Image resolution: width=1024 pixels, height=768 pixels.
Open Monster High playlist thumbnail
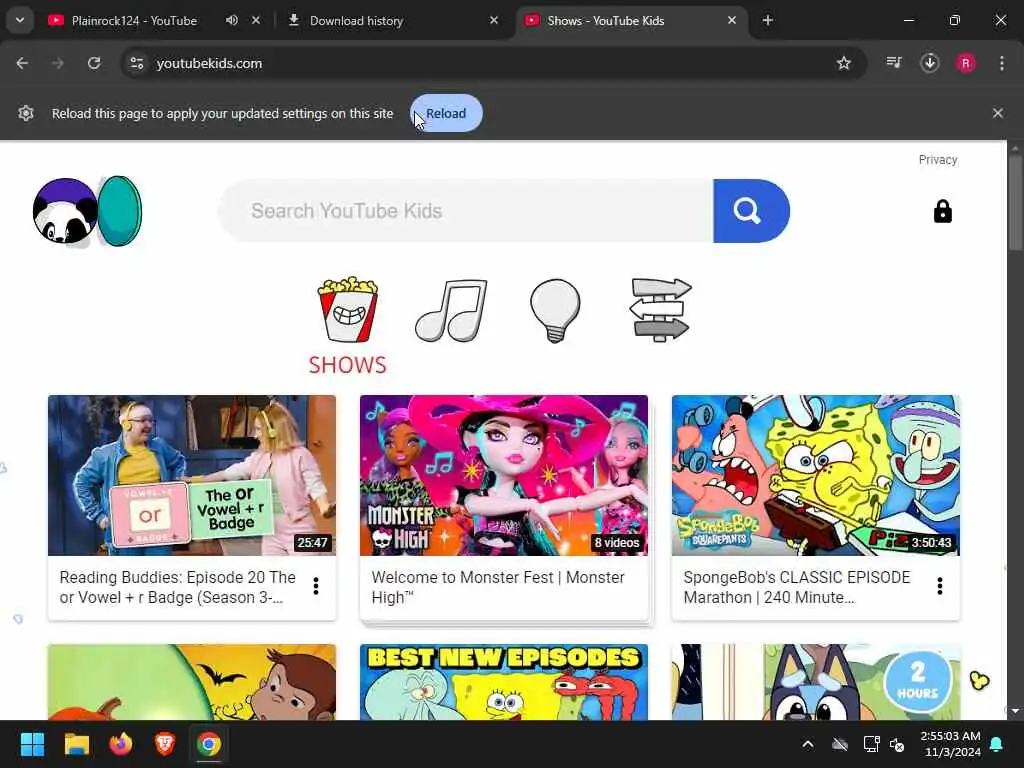tap(504, 475)
